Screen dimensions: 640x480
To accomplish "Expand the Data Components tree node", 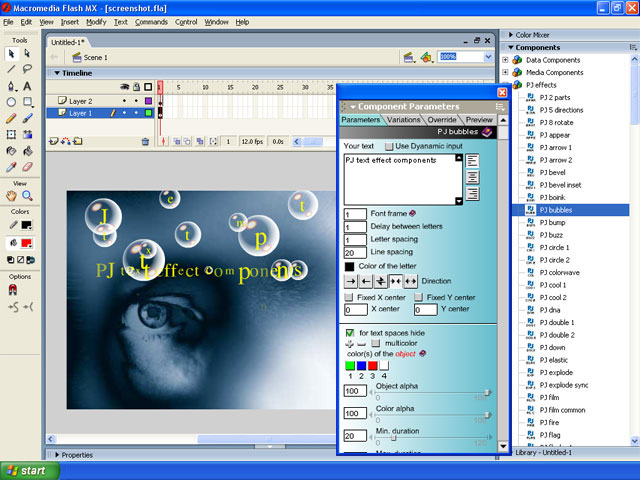I will (505, 60).
